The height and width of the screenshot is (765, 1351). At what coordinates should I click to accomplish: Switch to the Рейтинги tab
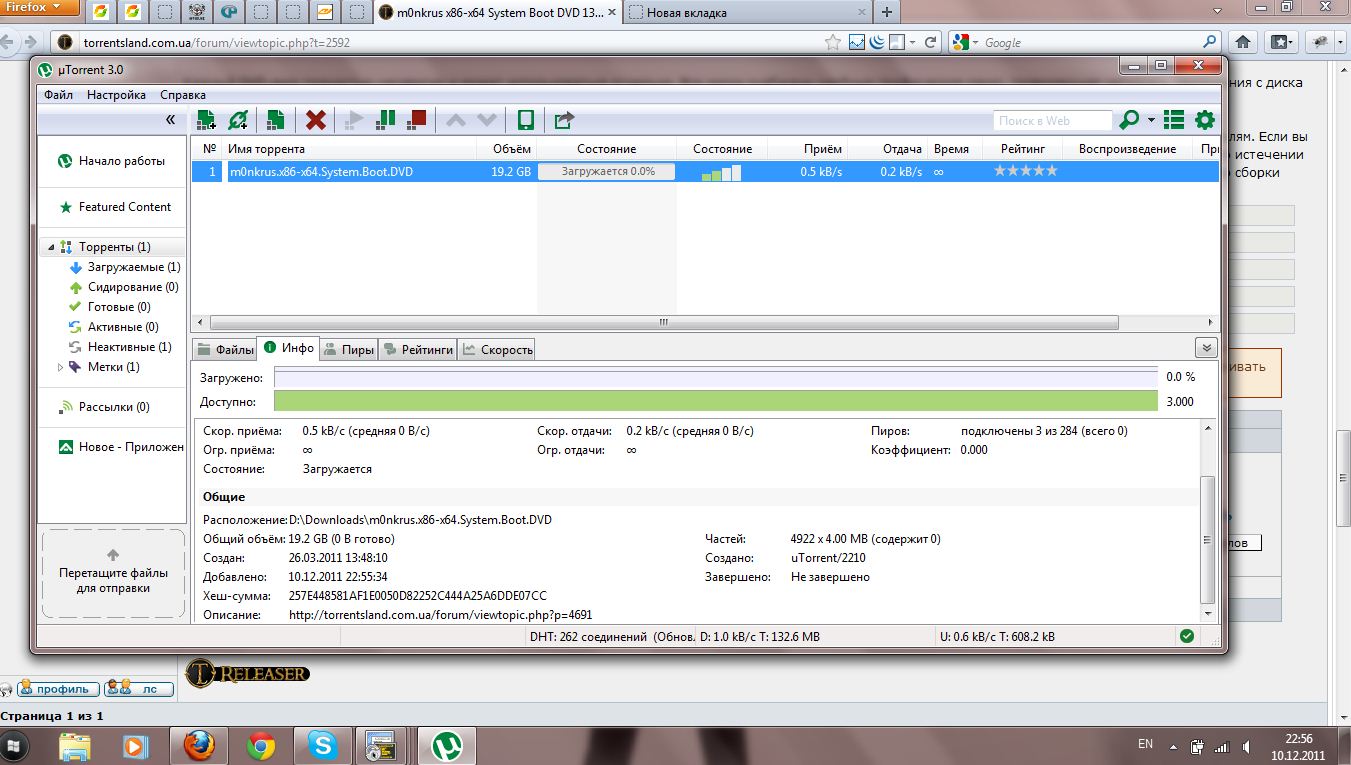click(417, 349)
